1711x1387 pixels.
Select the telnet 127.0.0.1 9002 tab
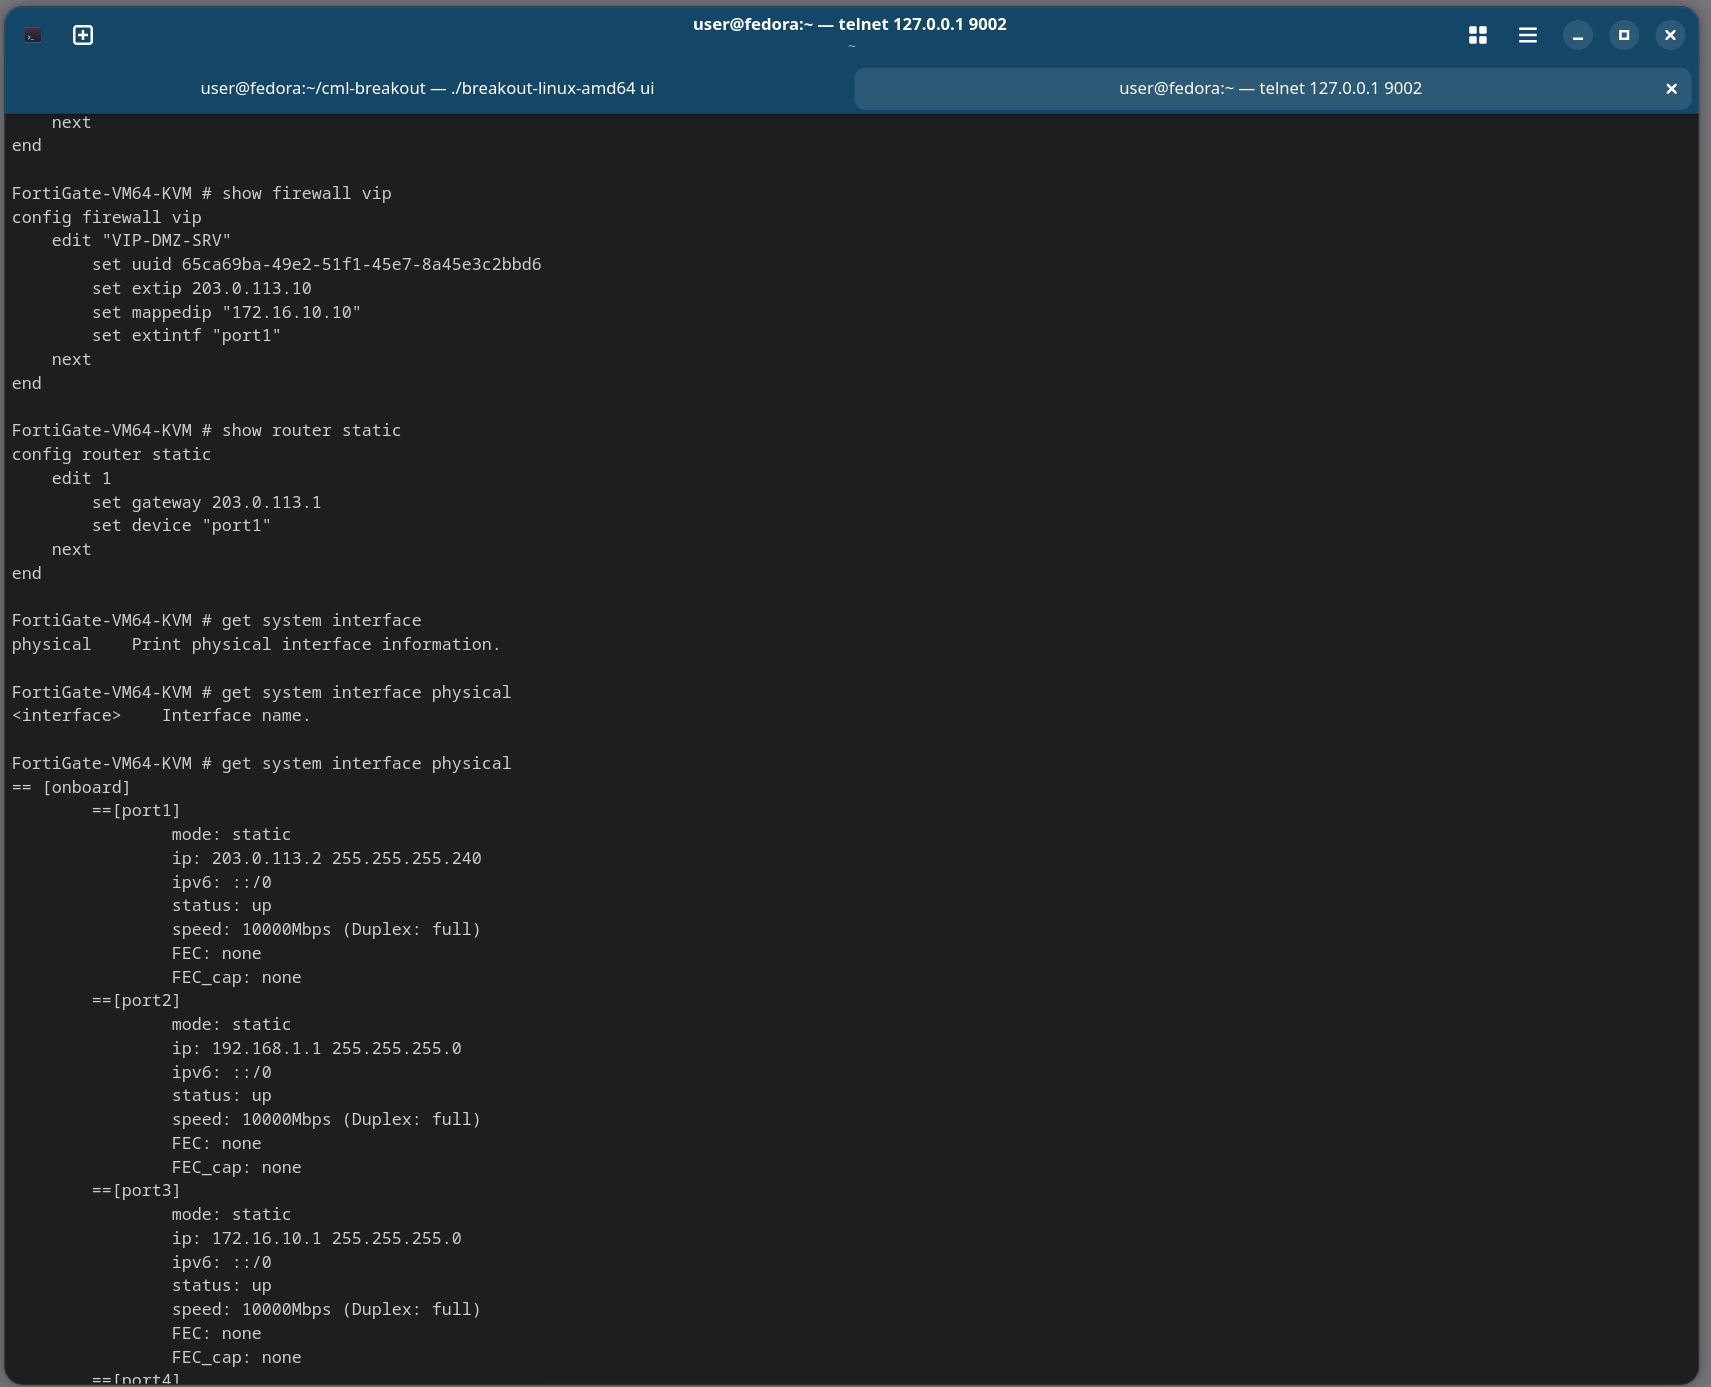tap(1270, 88)
